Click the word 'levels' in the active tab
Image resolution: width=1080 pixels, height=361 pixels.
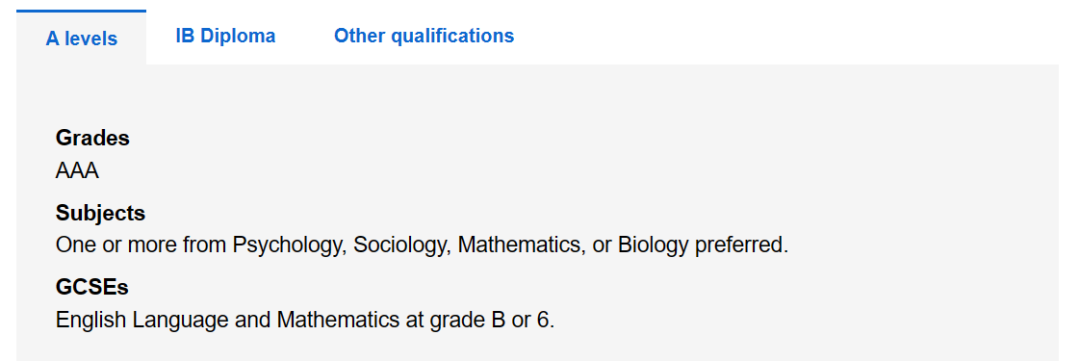tap(91, 39)
